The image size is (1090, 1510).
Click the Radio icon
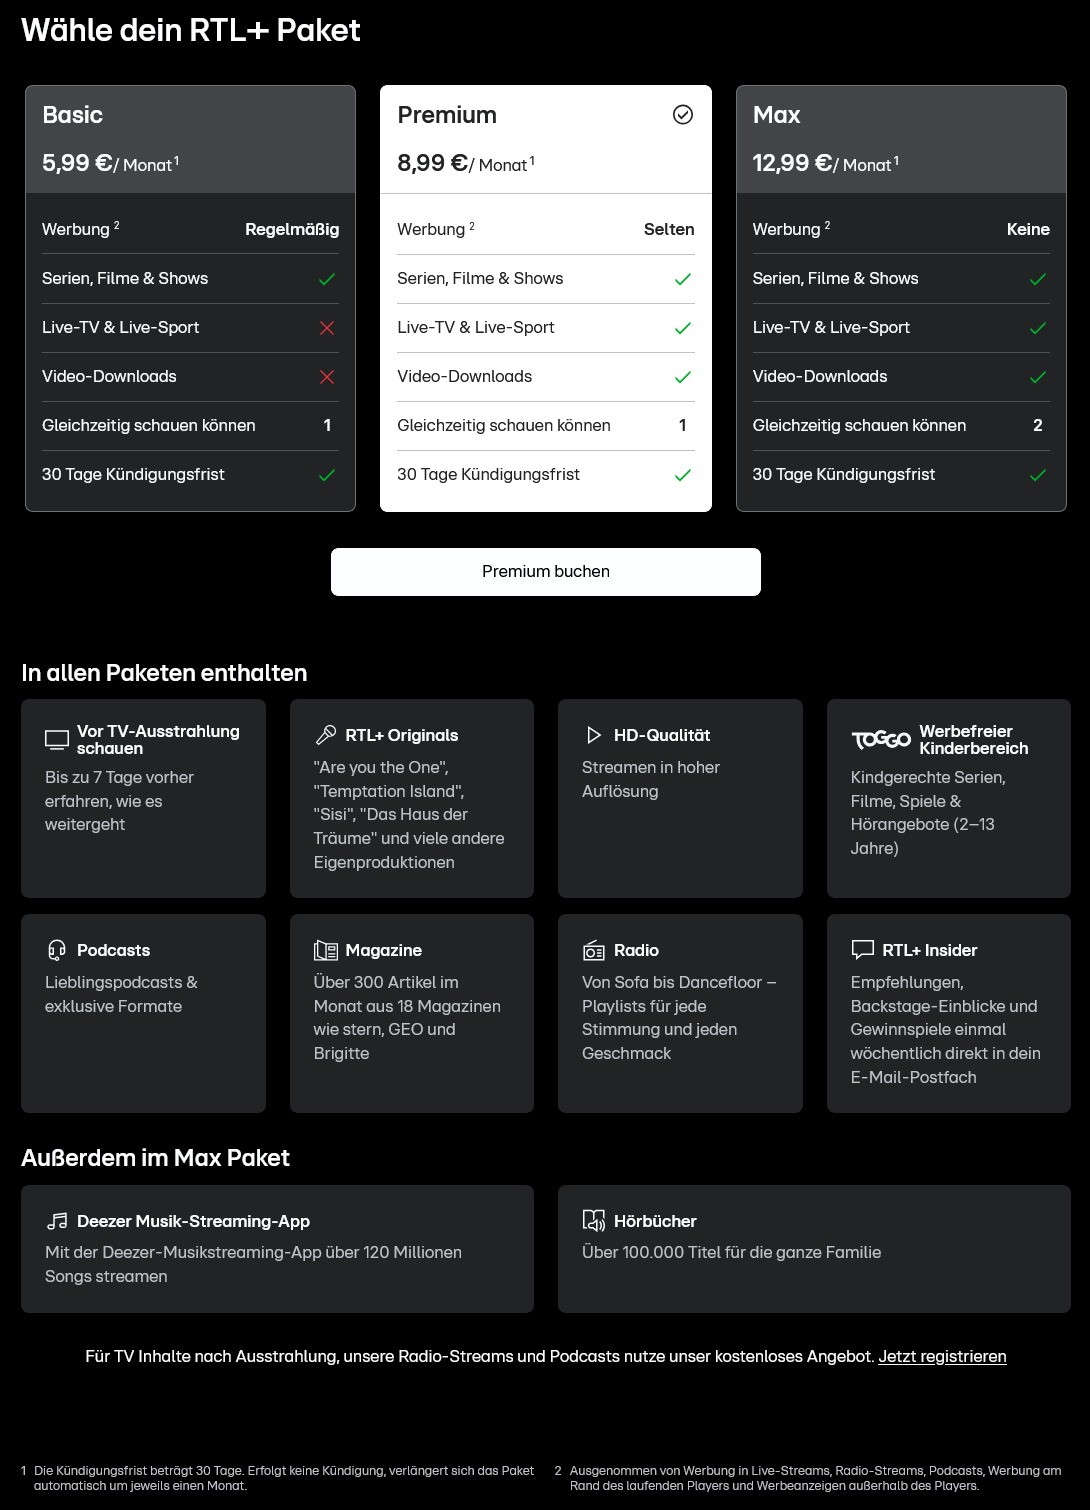click(x=594, y=950)
